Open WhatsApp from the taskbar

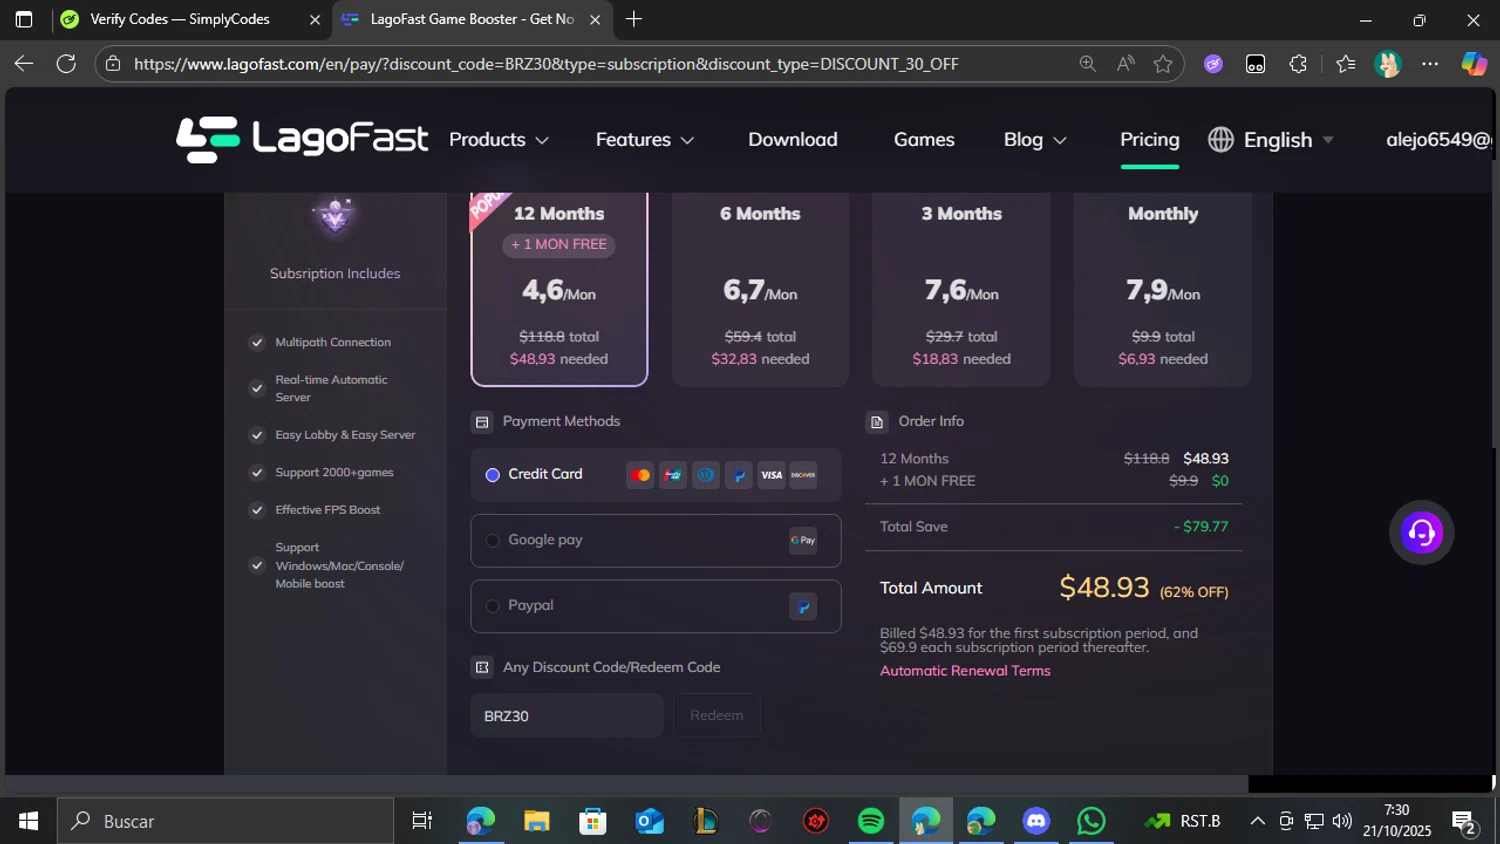coord(1091,821)
